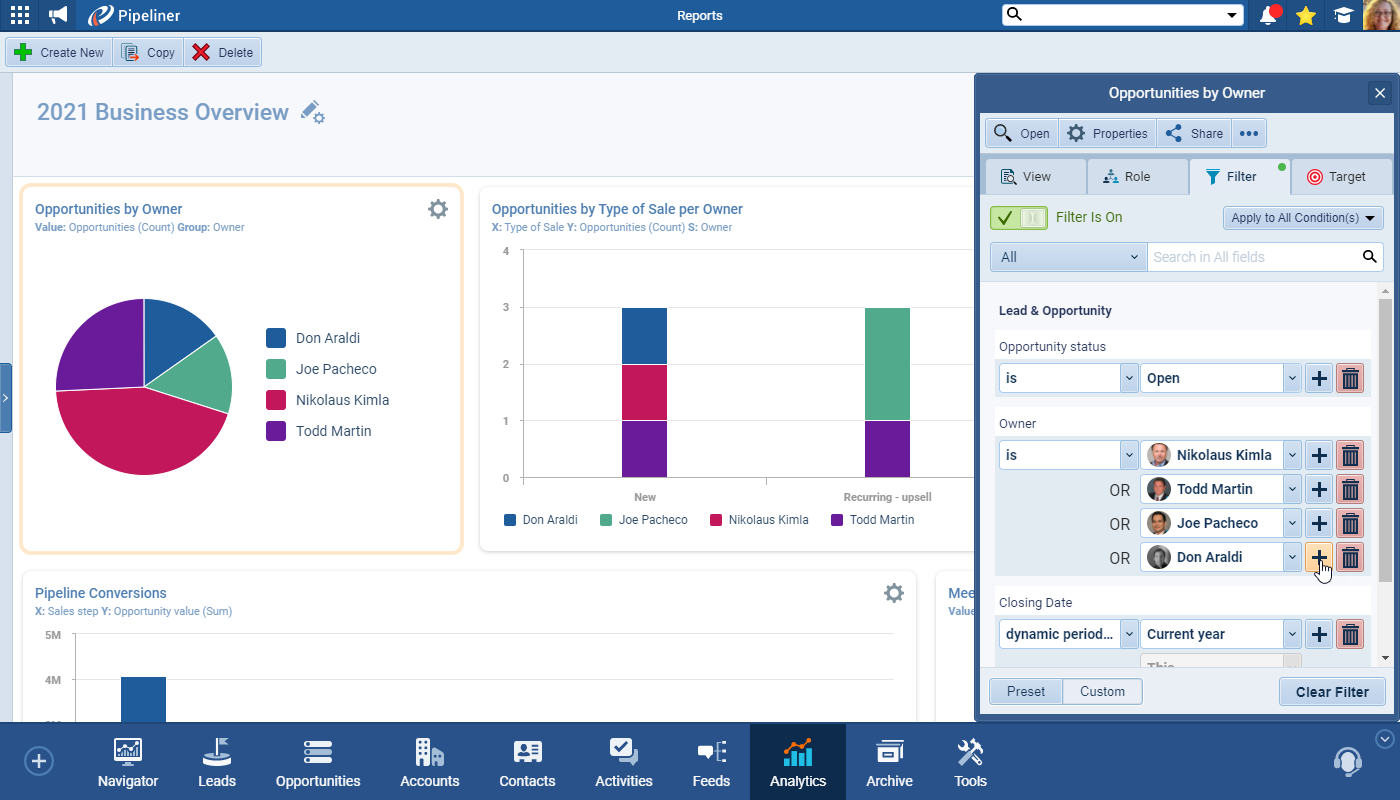The width and height of the screenshot is (1400, 800).
Task: Click the Create New button
Action: [60, 53]
